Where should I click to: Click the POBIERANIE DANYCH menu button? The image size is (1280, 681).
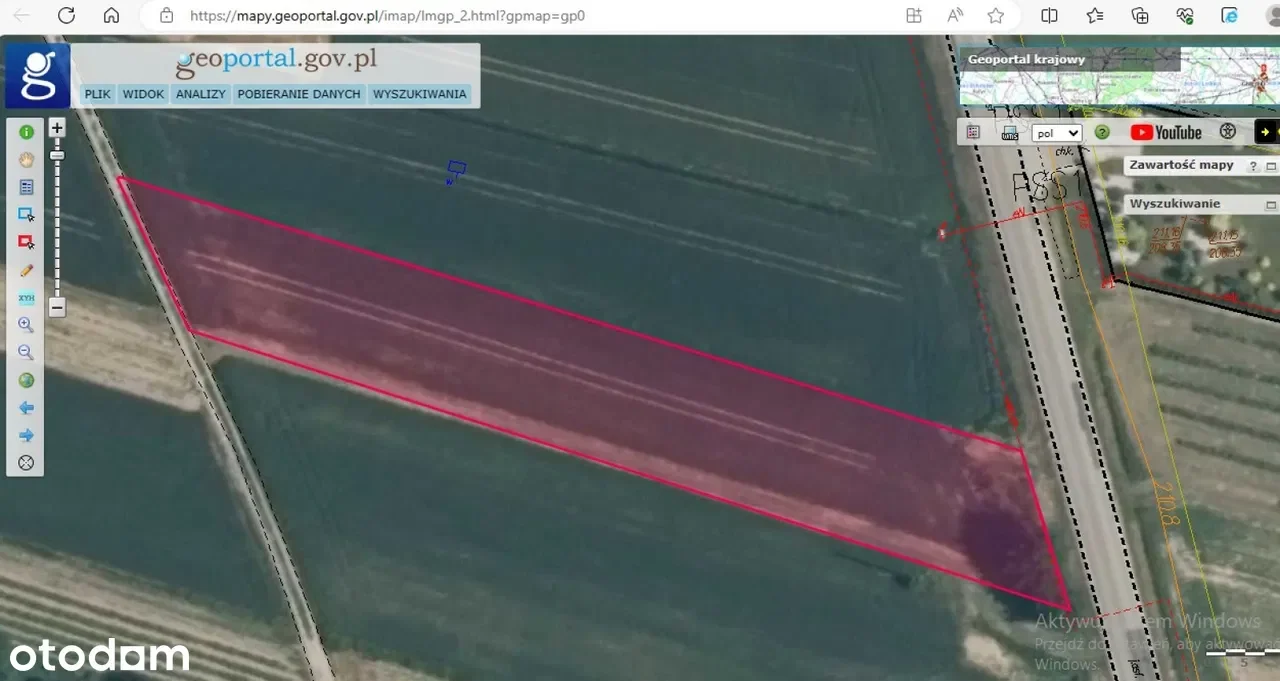[x=298, y=94]
